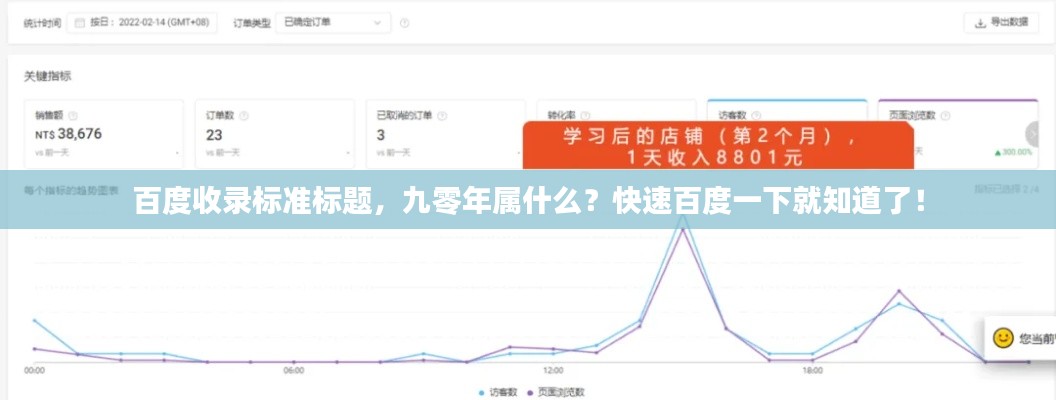Click help icon next to 页面浏览数 card
Screen dimensions: 1056x400
point(946,115)
